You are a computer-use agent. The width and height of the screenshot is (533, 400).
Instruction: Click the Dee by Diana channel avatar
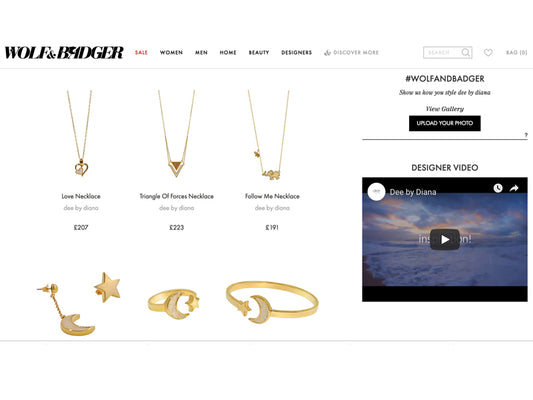(x=376, y=192)
